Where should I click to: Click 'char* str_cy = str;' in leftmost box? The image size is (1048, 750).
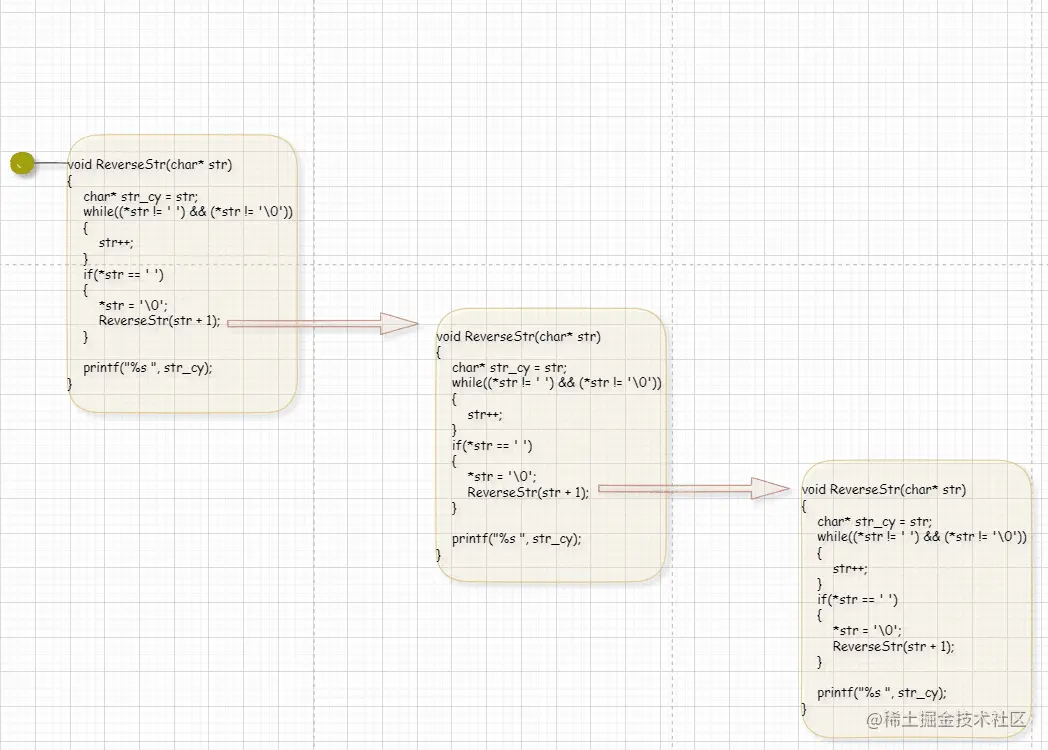click(140, 197)
